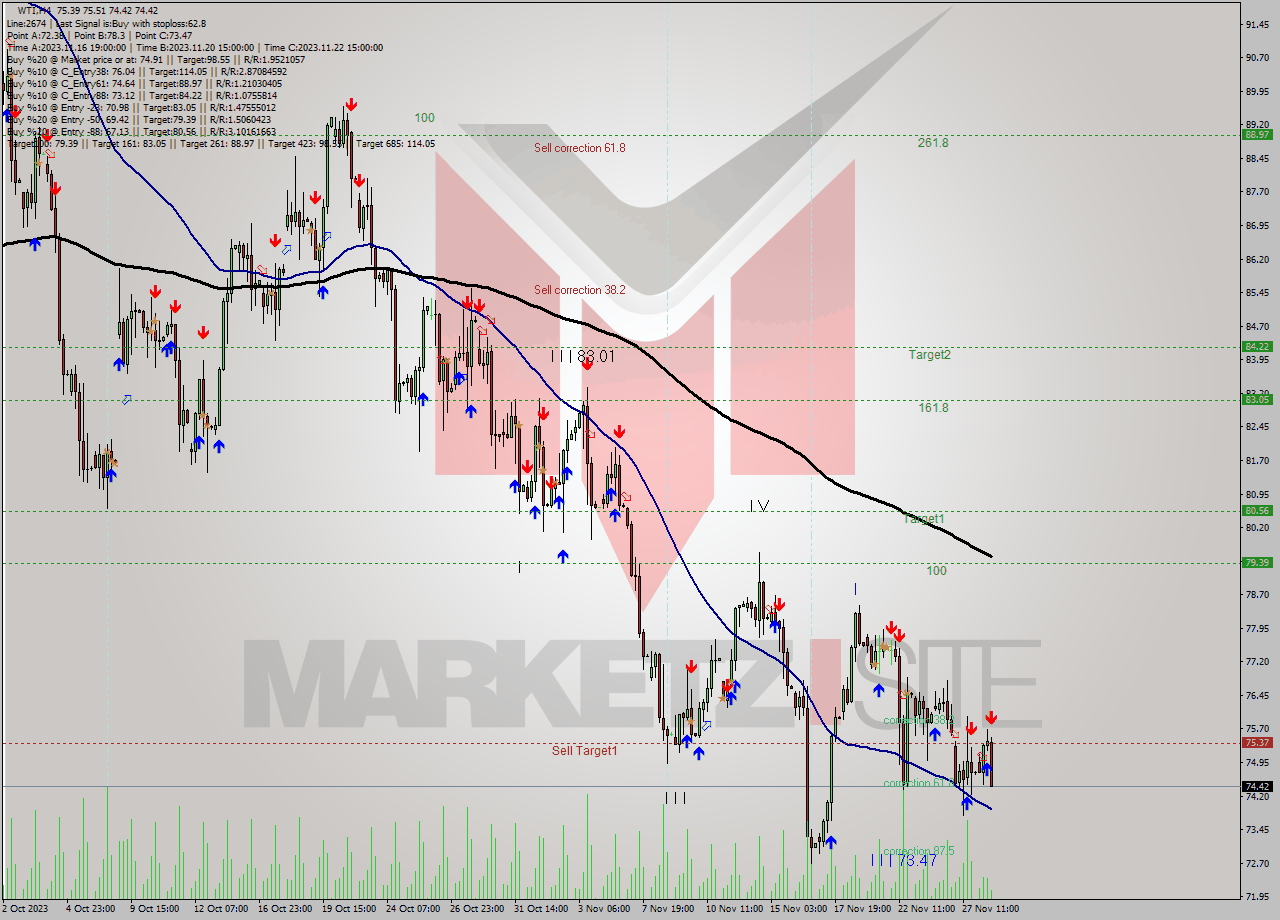Screen dimensions: 1280x920
Task: Click the 'I V' wave label
Action: [759, 506]
